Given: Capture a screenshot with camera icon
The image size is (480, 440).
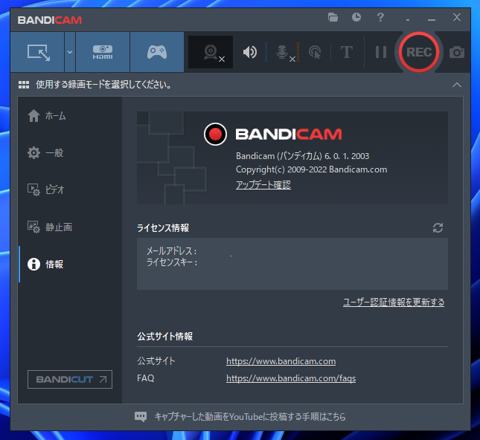Looking at the screenshot, I should point(457,52).
